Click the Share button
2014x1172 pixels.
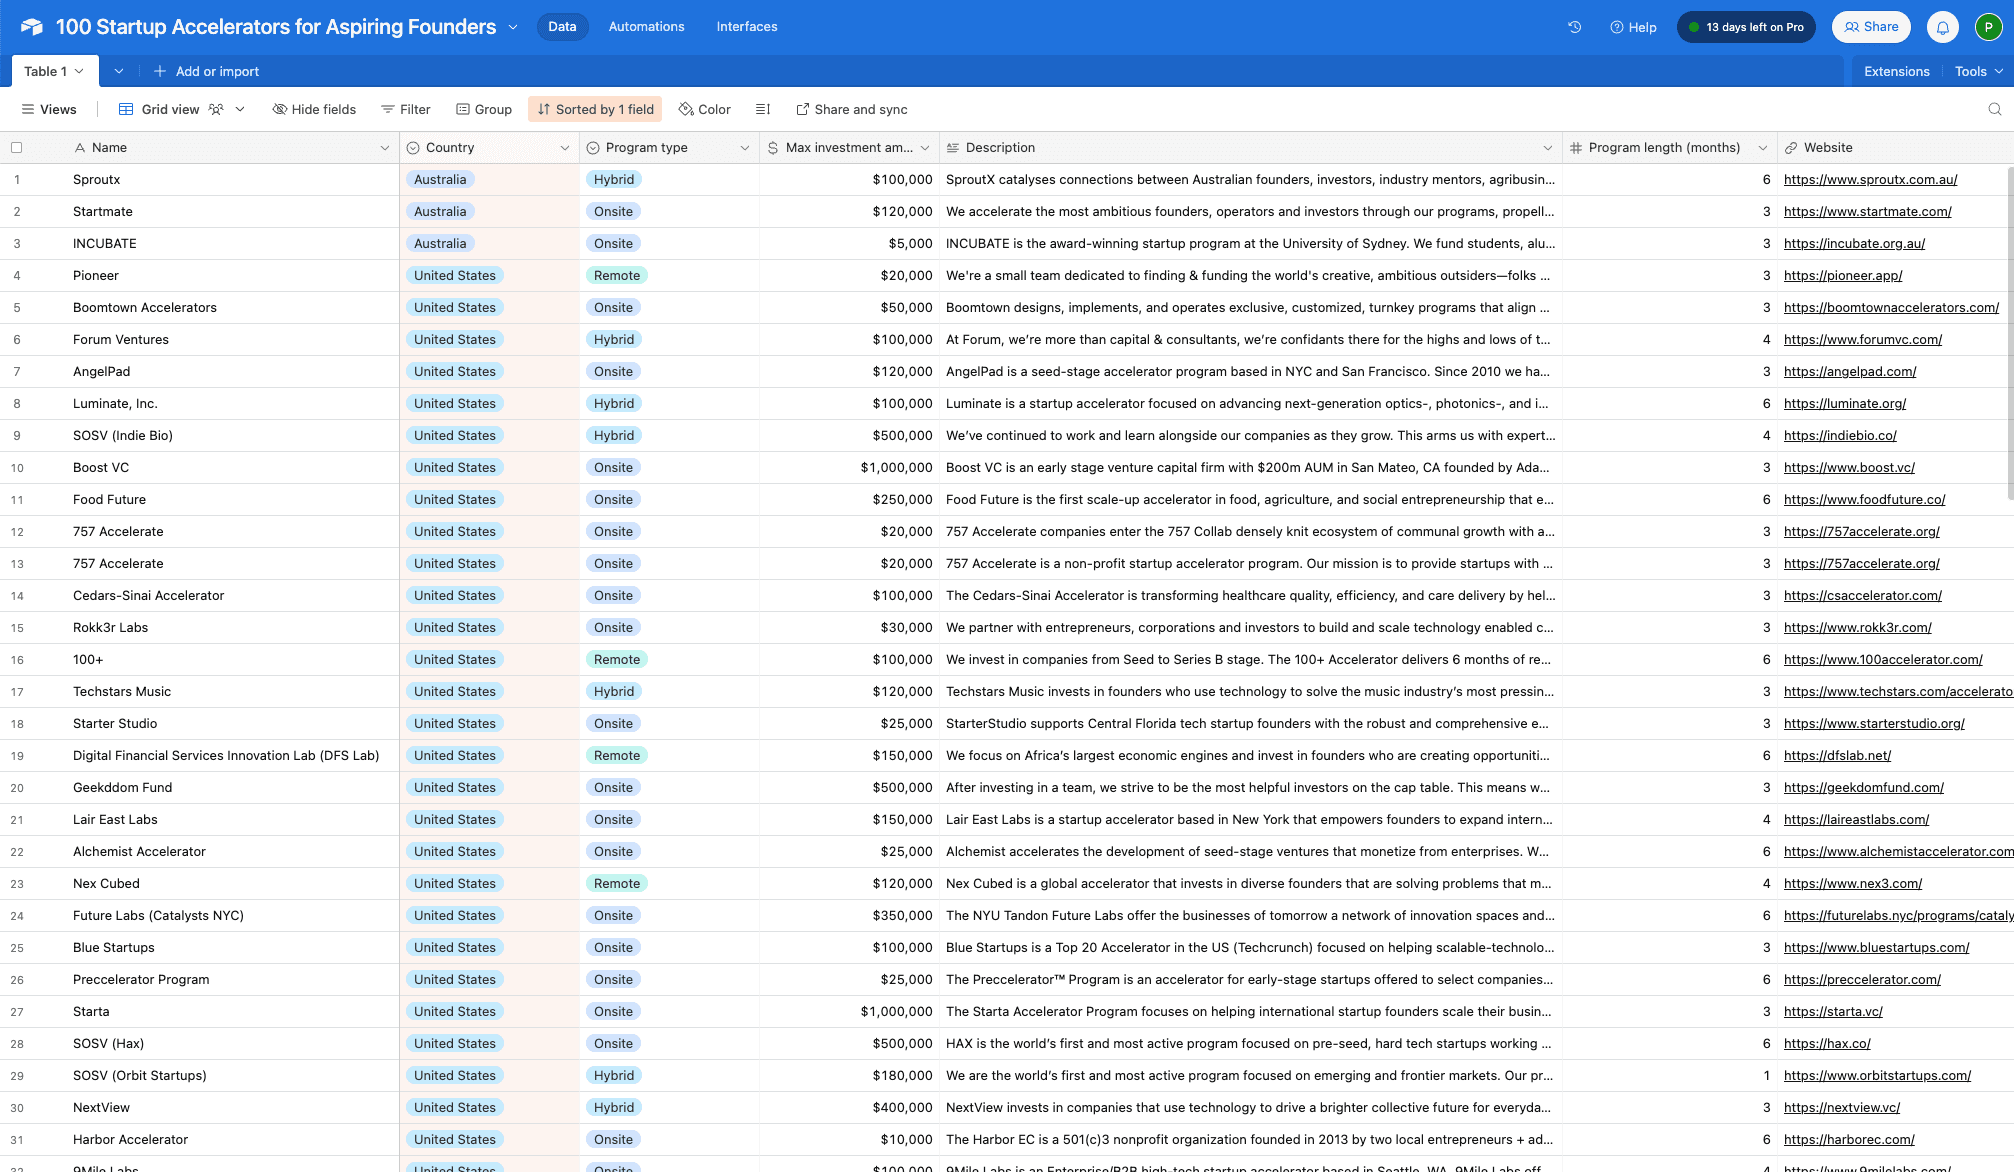pos(1870,27)
